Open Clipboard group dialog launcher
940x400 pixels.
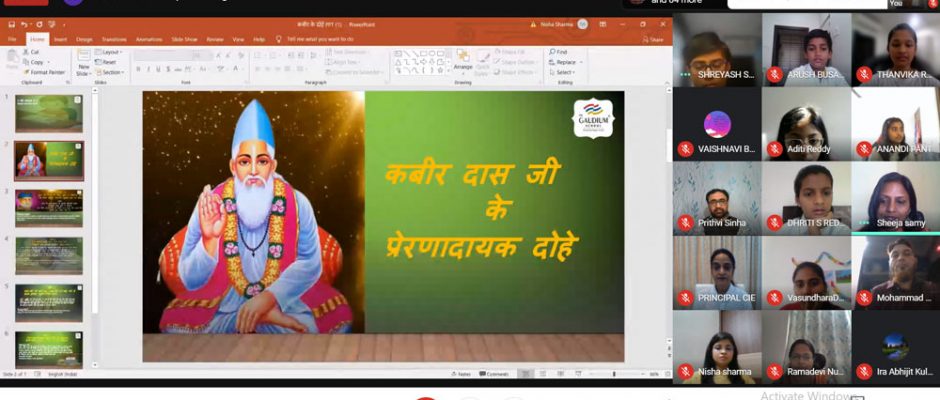click(x=68, y=82)
